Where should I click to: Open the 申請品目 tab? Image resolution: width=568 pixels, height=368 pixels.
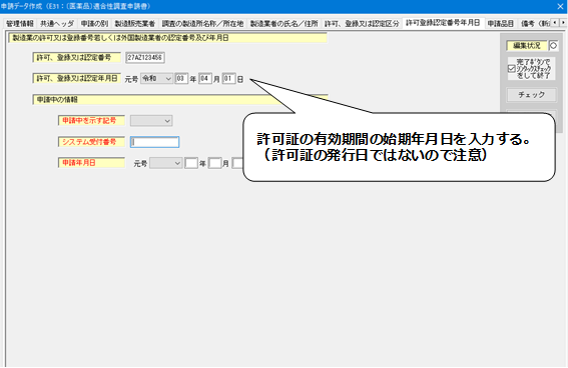pyautogui.click(x=500, y=24)
